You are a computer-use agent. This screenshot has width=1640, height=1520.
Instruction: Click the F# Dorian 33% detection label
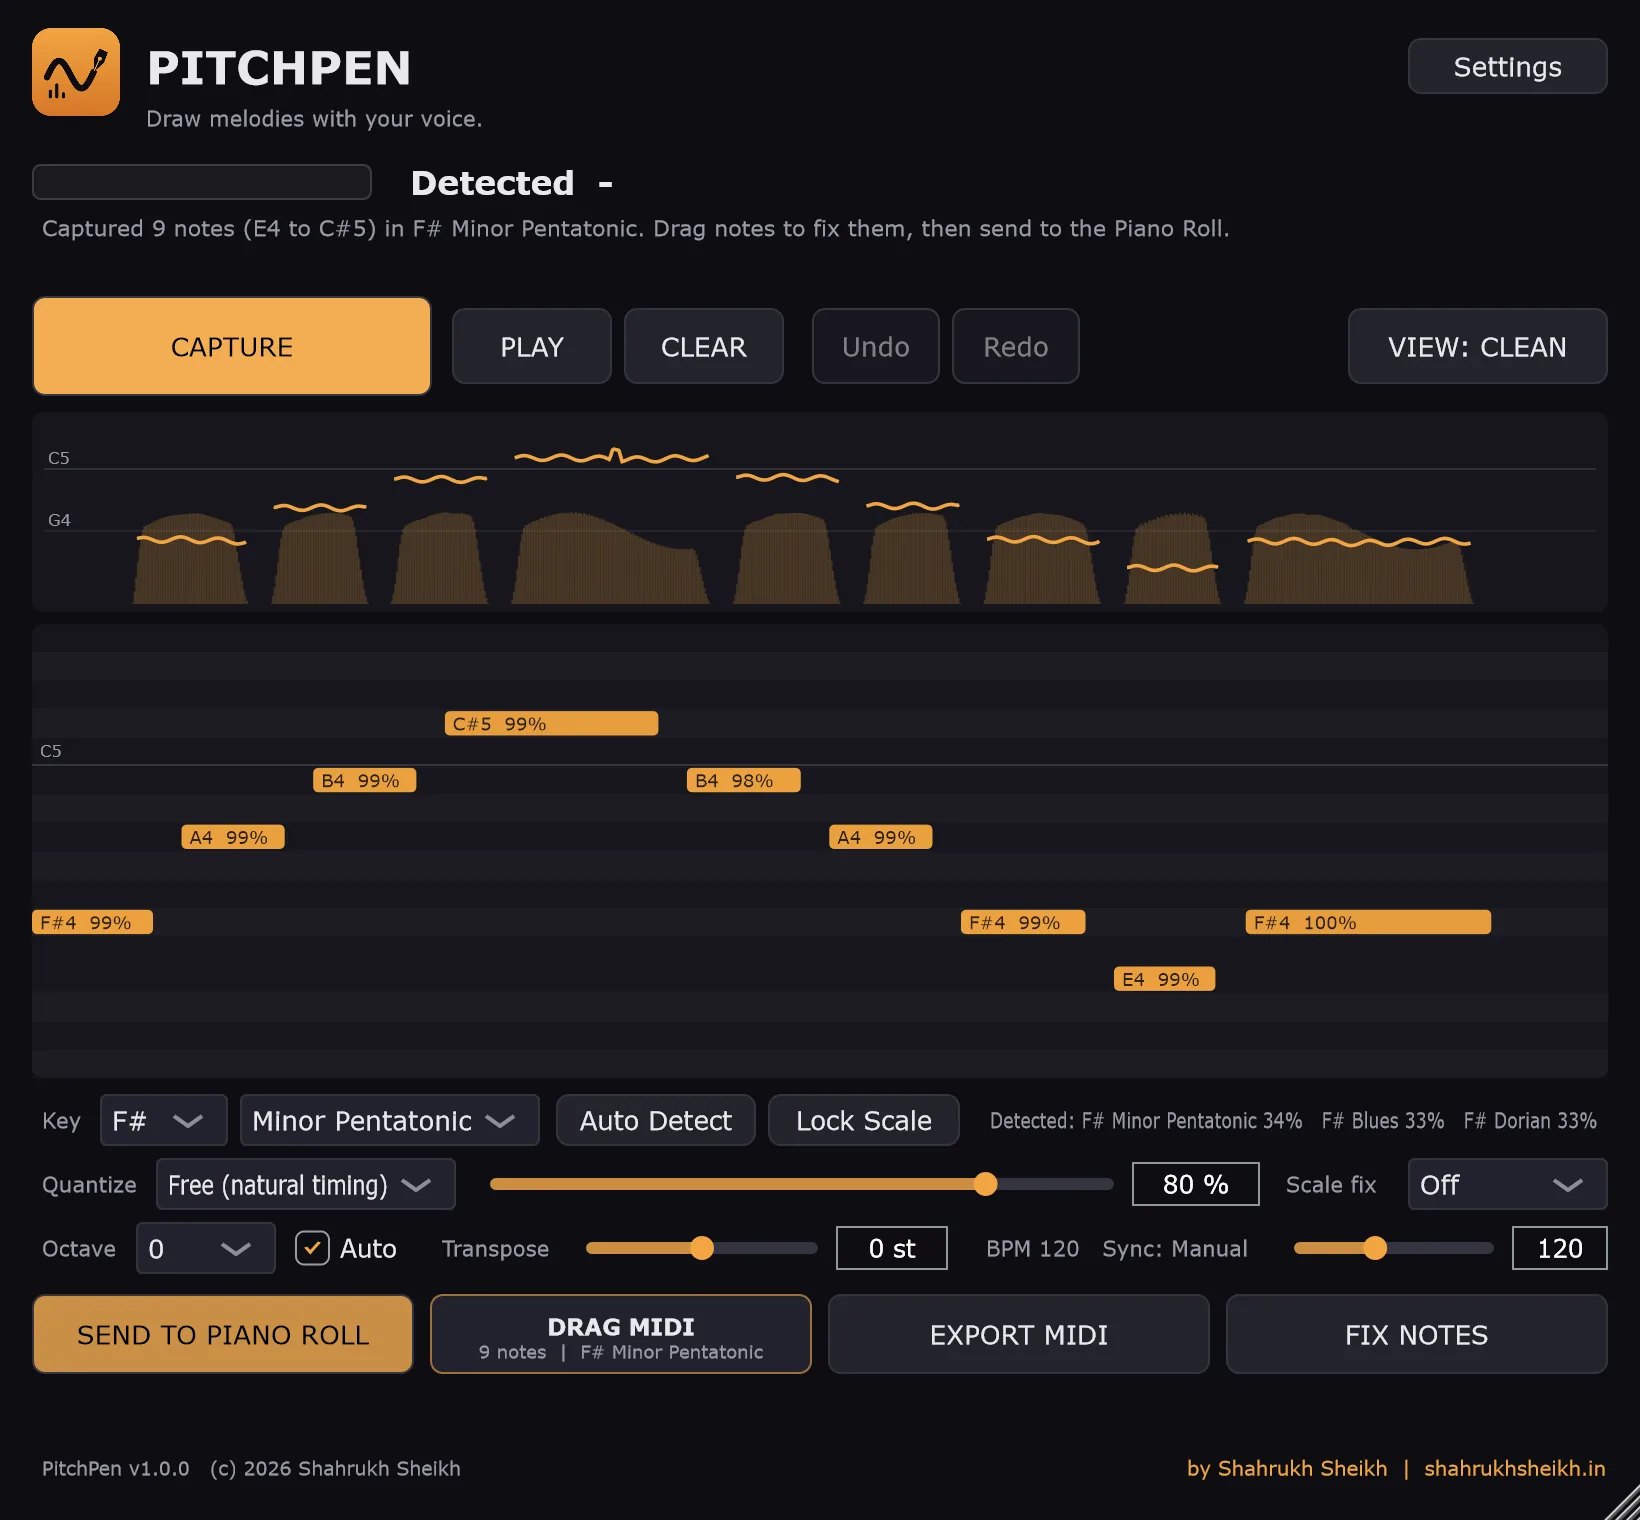1530,1120
